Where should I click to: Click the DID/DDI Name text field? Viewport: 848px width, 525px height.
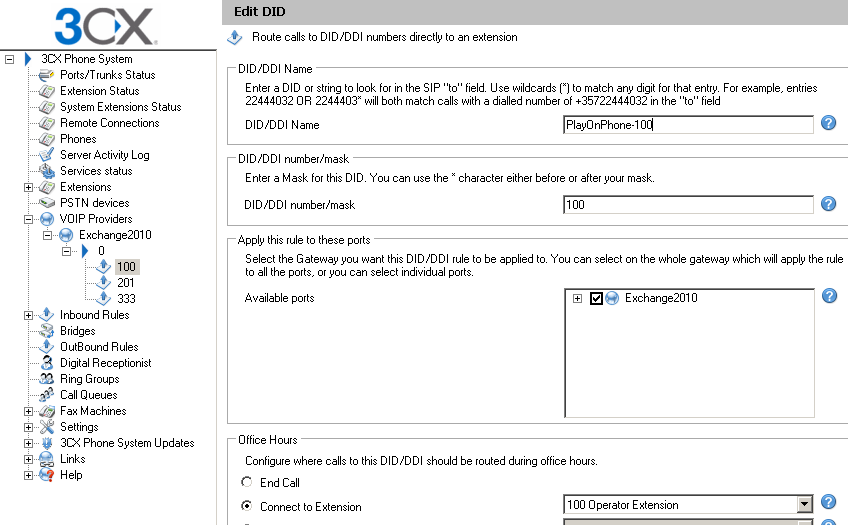tap(688, 125)
